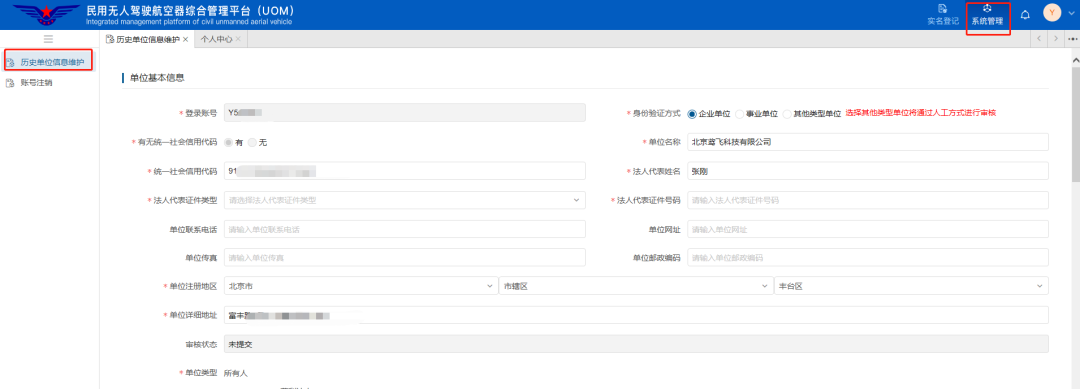Screen dimensions: 1080x389
Task: Select 无 for 统一社会信用代码
Action: (x=251, y=142)
